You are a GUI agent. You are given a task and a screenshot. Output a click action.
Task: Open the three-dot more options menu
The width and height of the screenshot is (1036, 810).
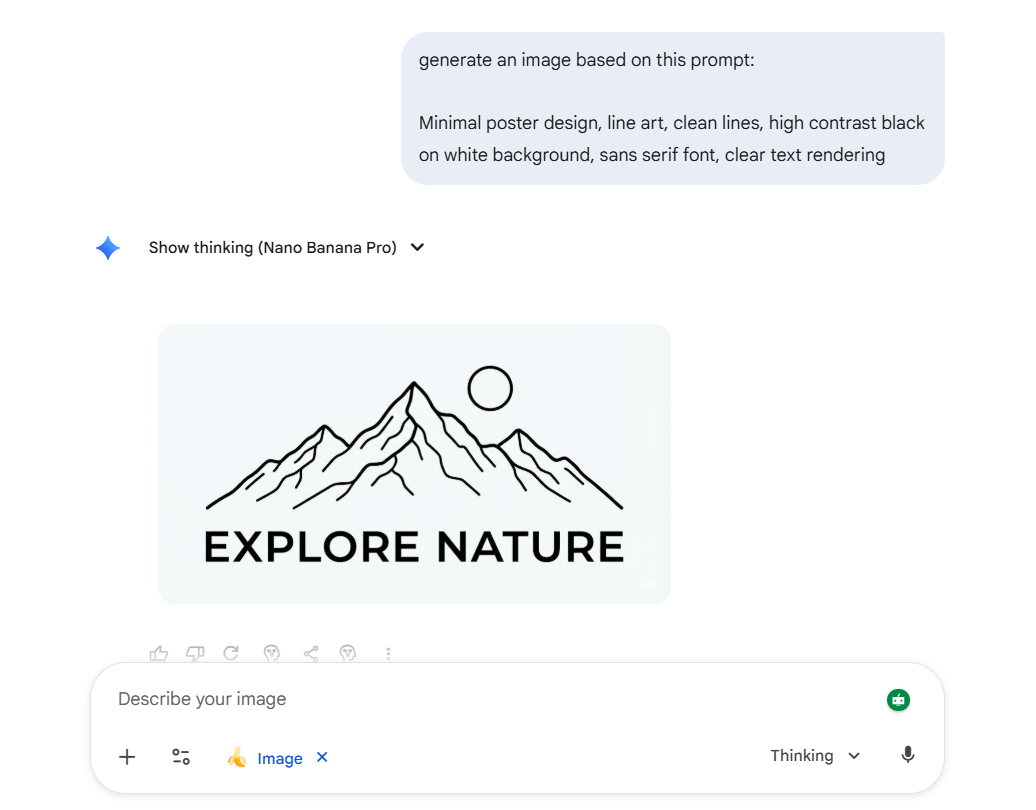coord(388,654)
